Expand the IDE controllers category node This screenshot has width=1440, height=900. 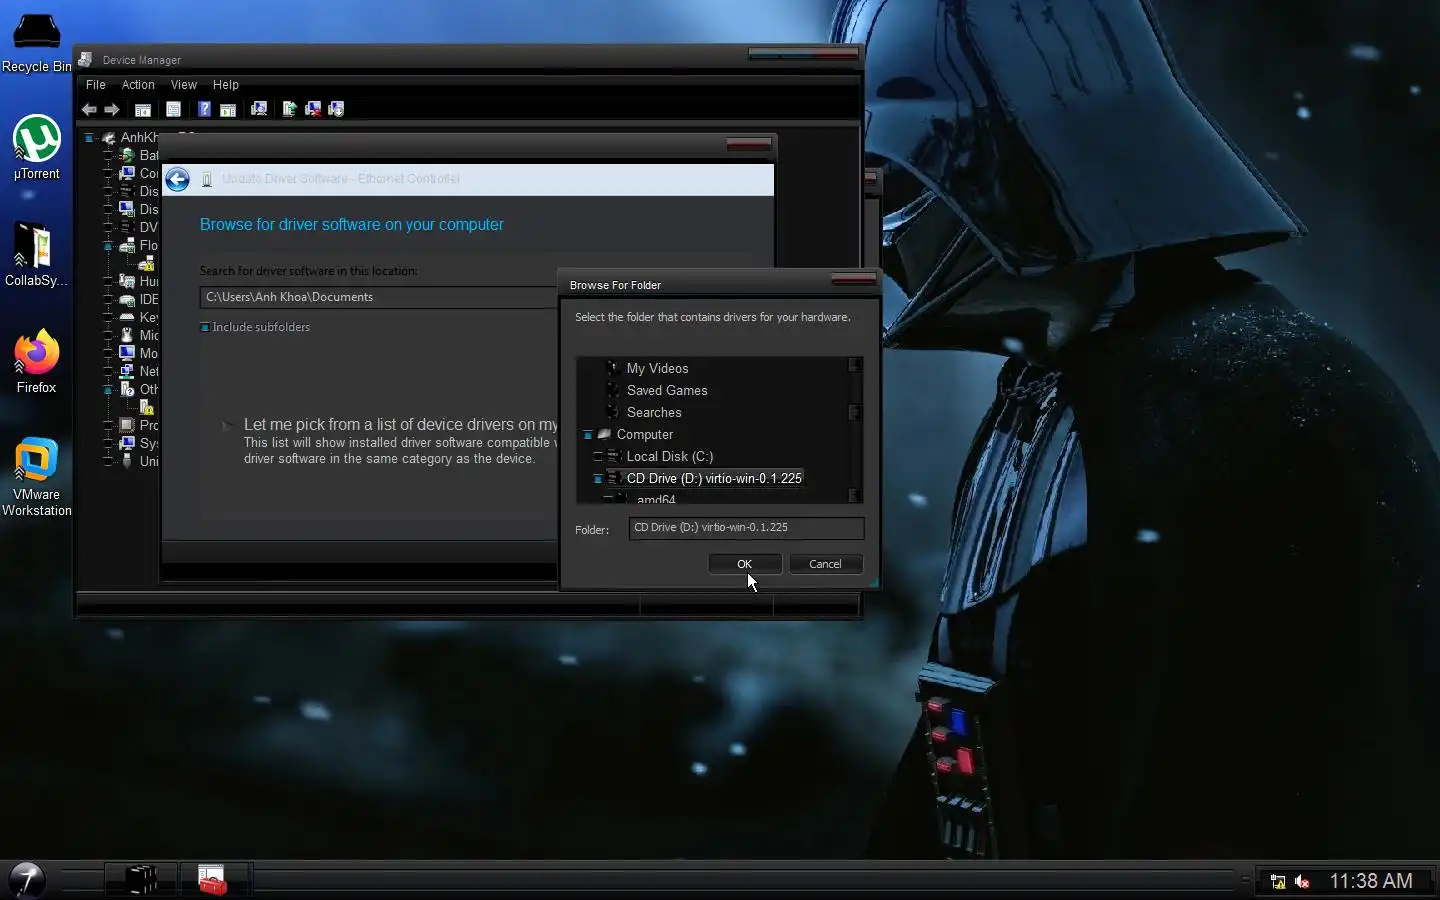click(x=108, y=299)
